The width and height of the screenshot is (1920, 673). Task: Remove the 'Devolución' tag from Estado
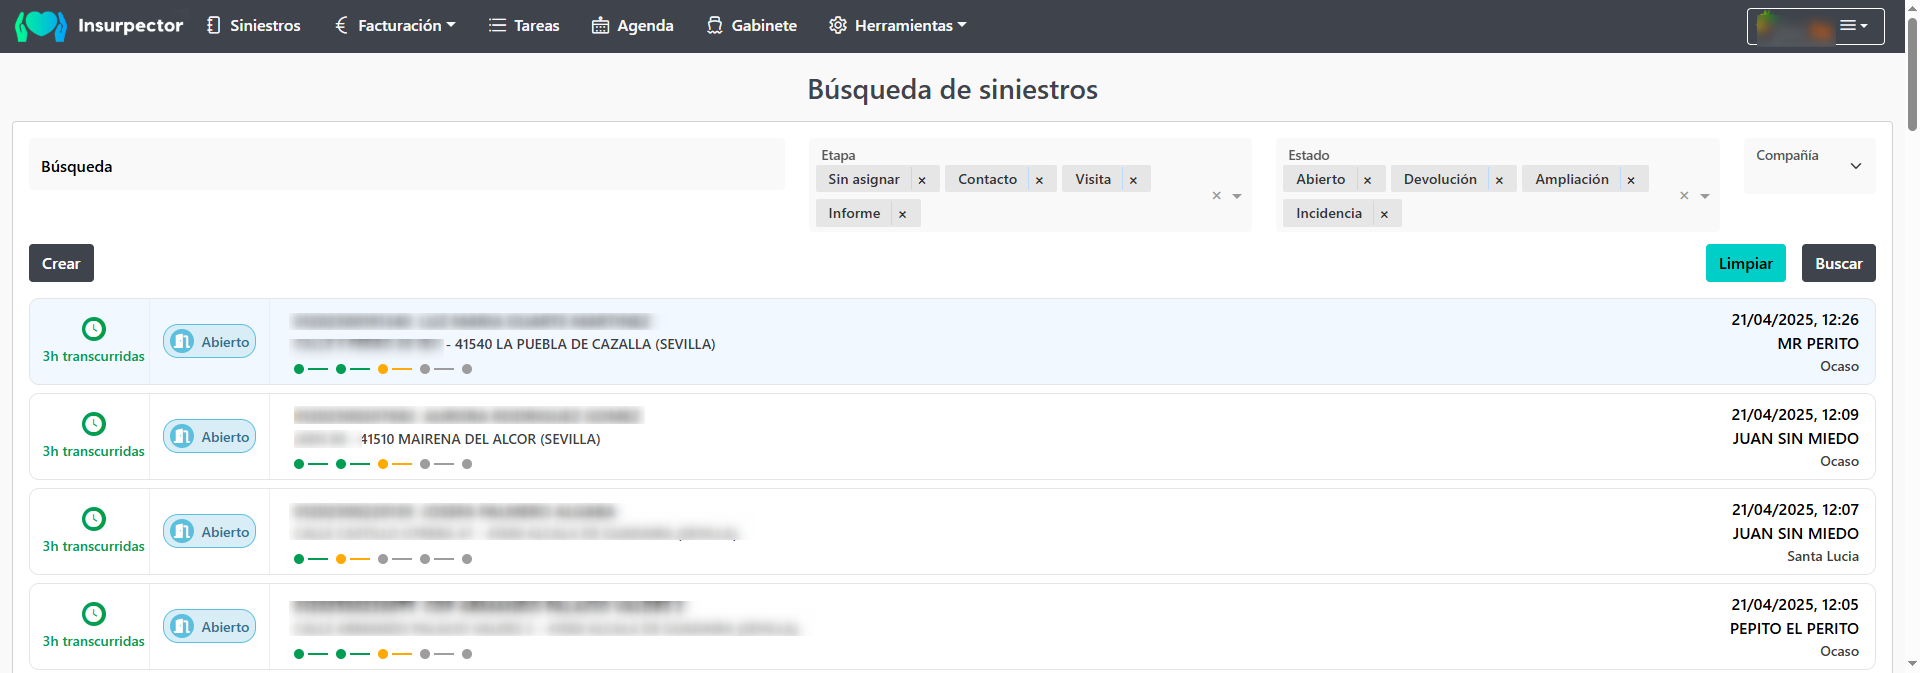tap(1499, 180)
